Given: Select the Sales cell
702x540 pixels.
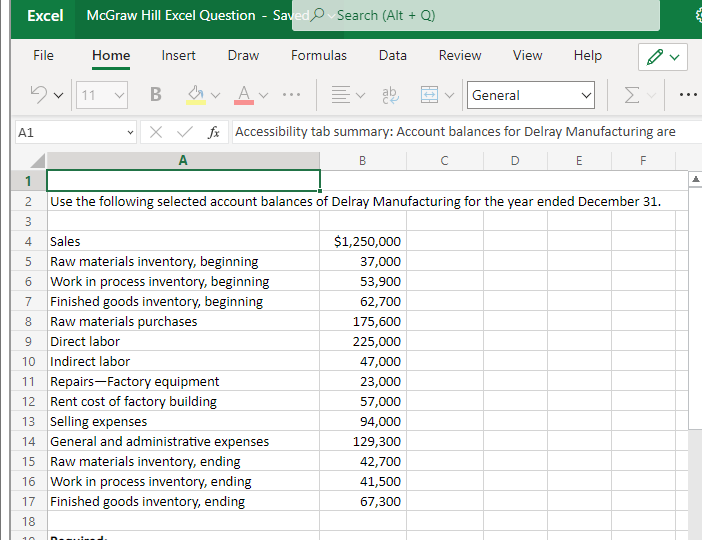Looking at the screenshot, I should pyautogui.click(x=183, y=241).
